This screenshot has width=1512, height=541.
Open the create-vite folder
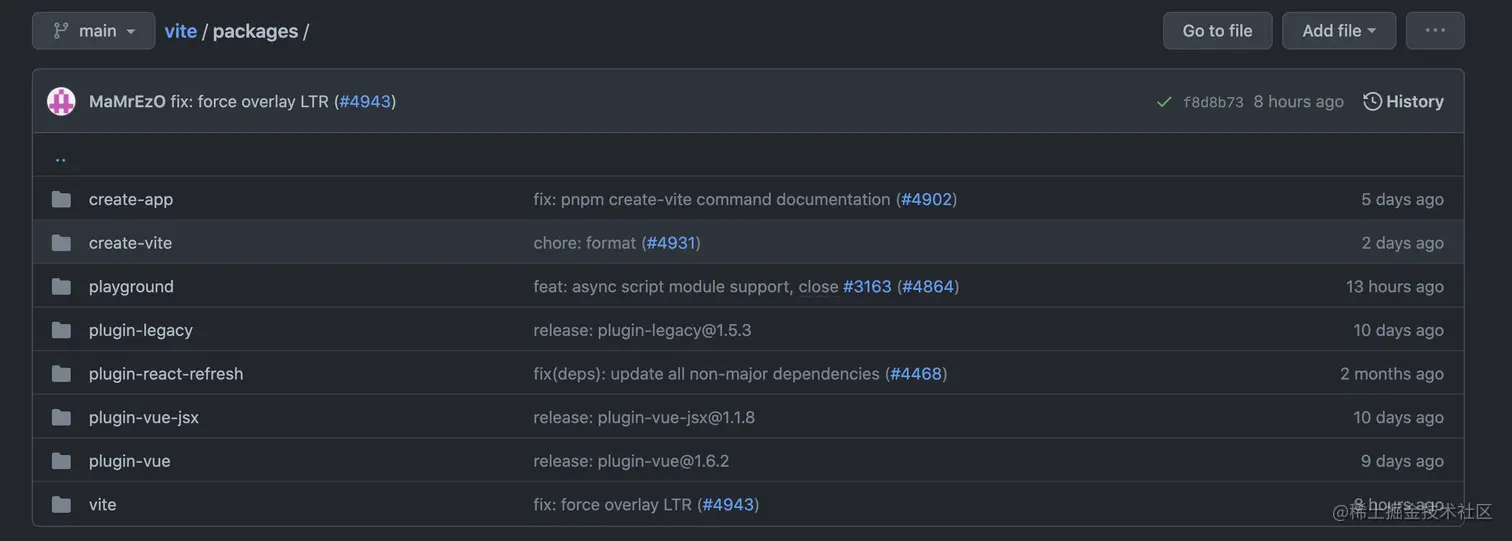130,243
